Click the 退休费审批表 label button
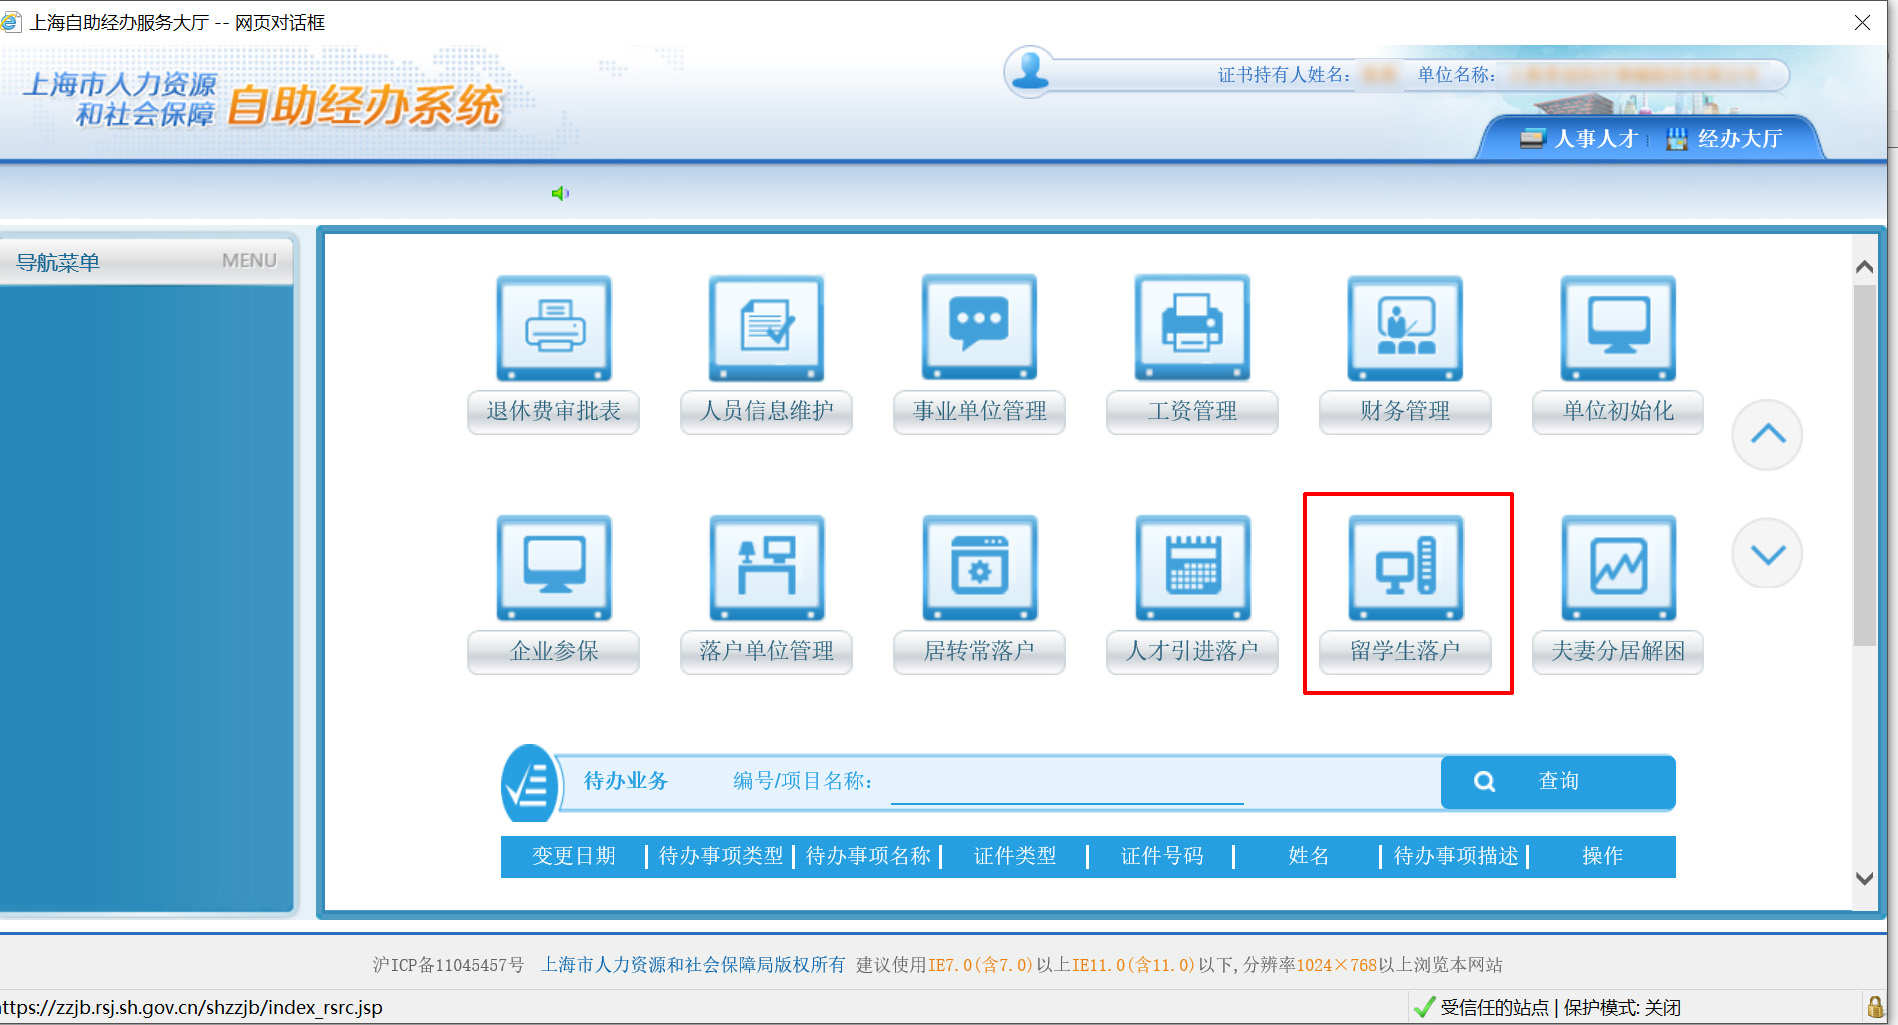The height and width of the screenshot is (1025, 1898). pyautogui.click(x=554, y=411)
